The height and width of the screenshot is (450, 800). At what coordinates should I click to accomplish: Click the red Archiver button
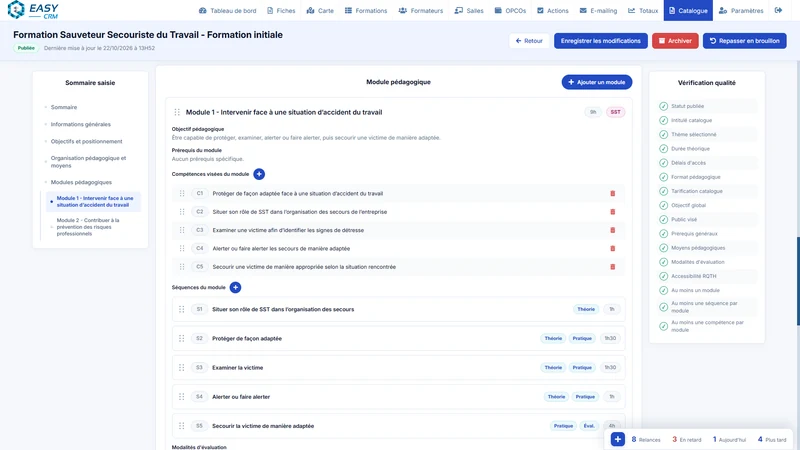tap(675, 41)
